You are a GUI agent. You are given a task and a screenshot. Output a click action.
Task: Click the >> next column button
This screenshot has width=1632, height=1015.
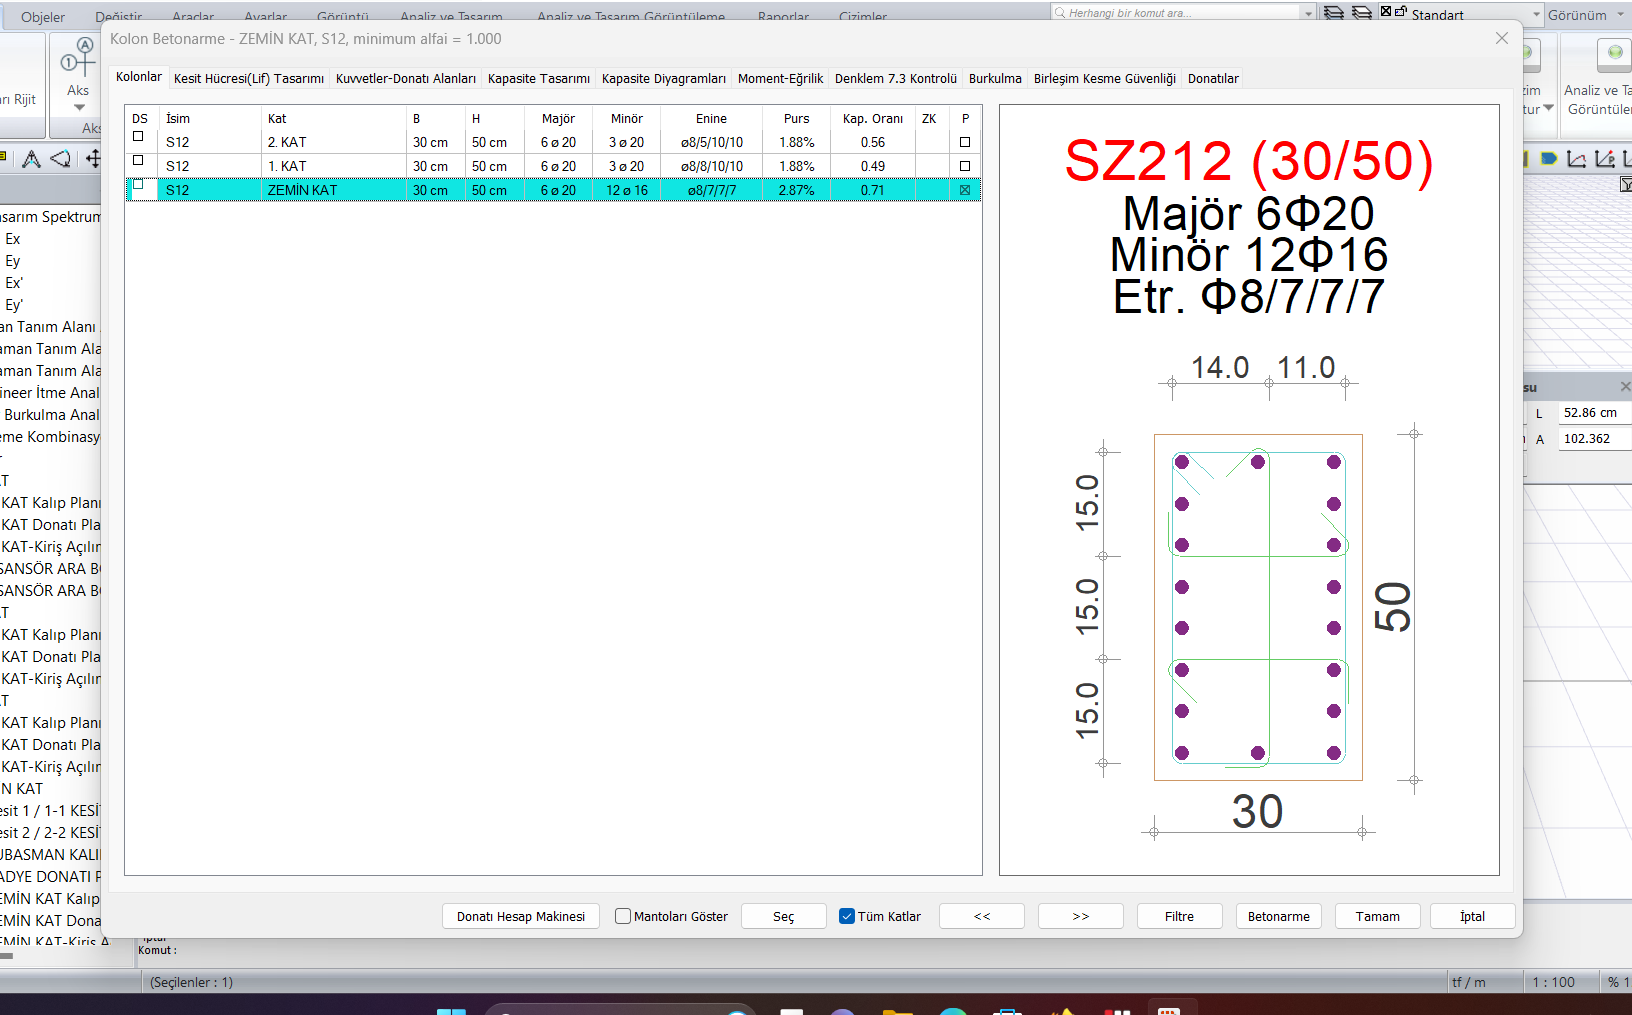click(x=1081, y=916)
